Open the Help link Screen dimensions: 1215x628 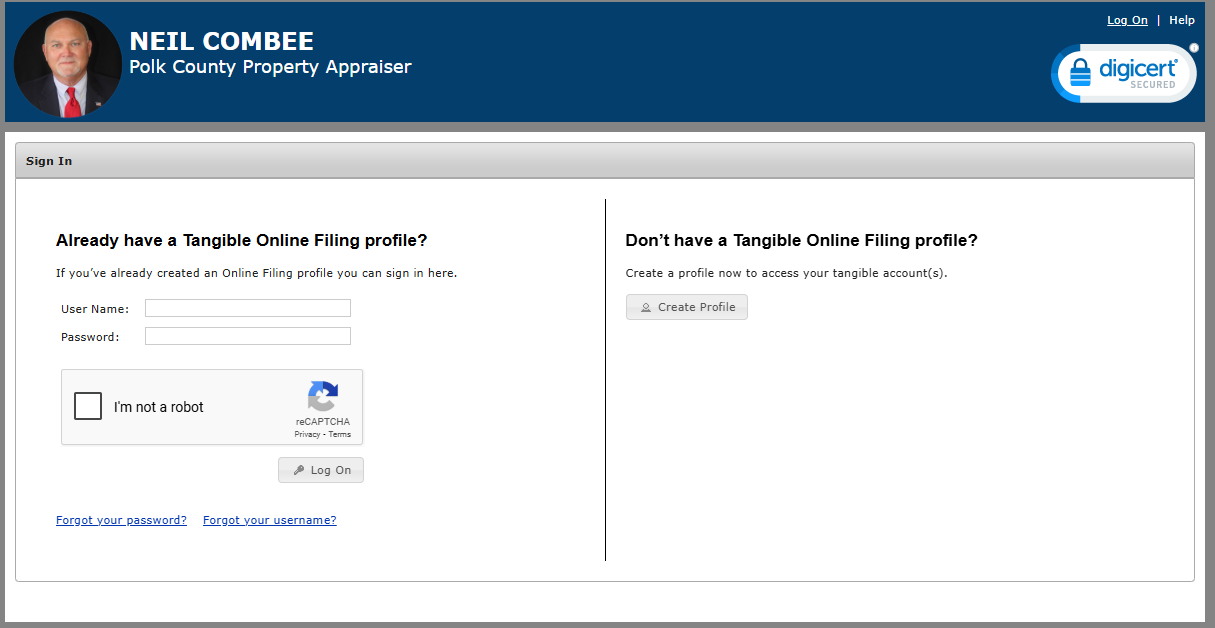(x=1182, y=19)
